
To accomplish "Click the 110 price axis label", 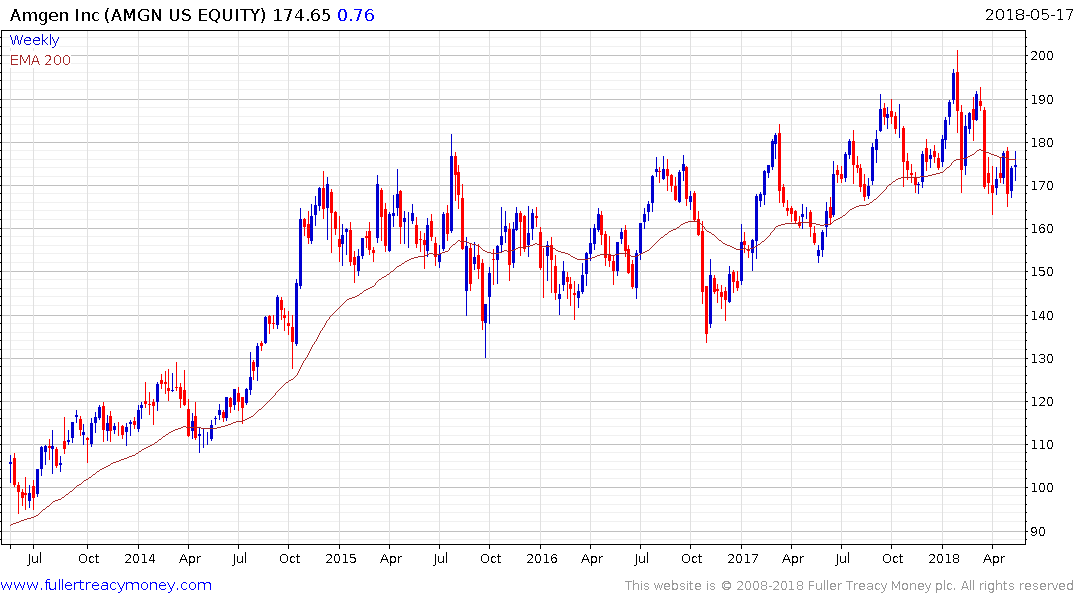I will pos(1042,444).
